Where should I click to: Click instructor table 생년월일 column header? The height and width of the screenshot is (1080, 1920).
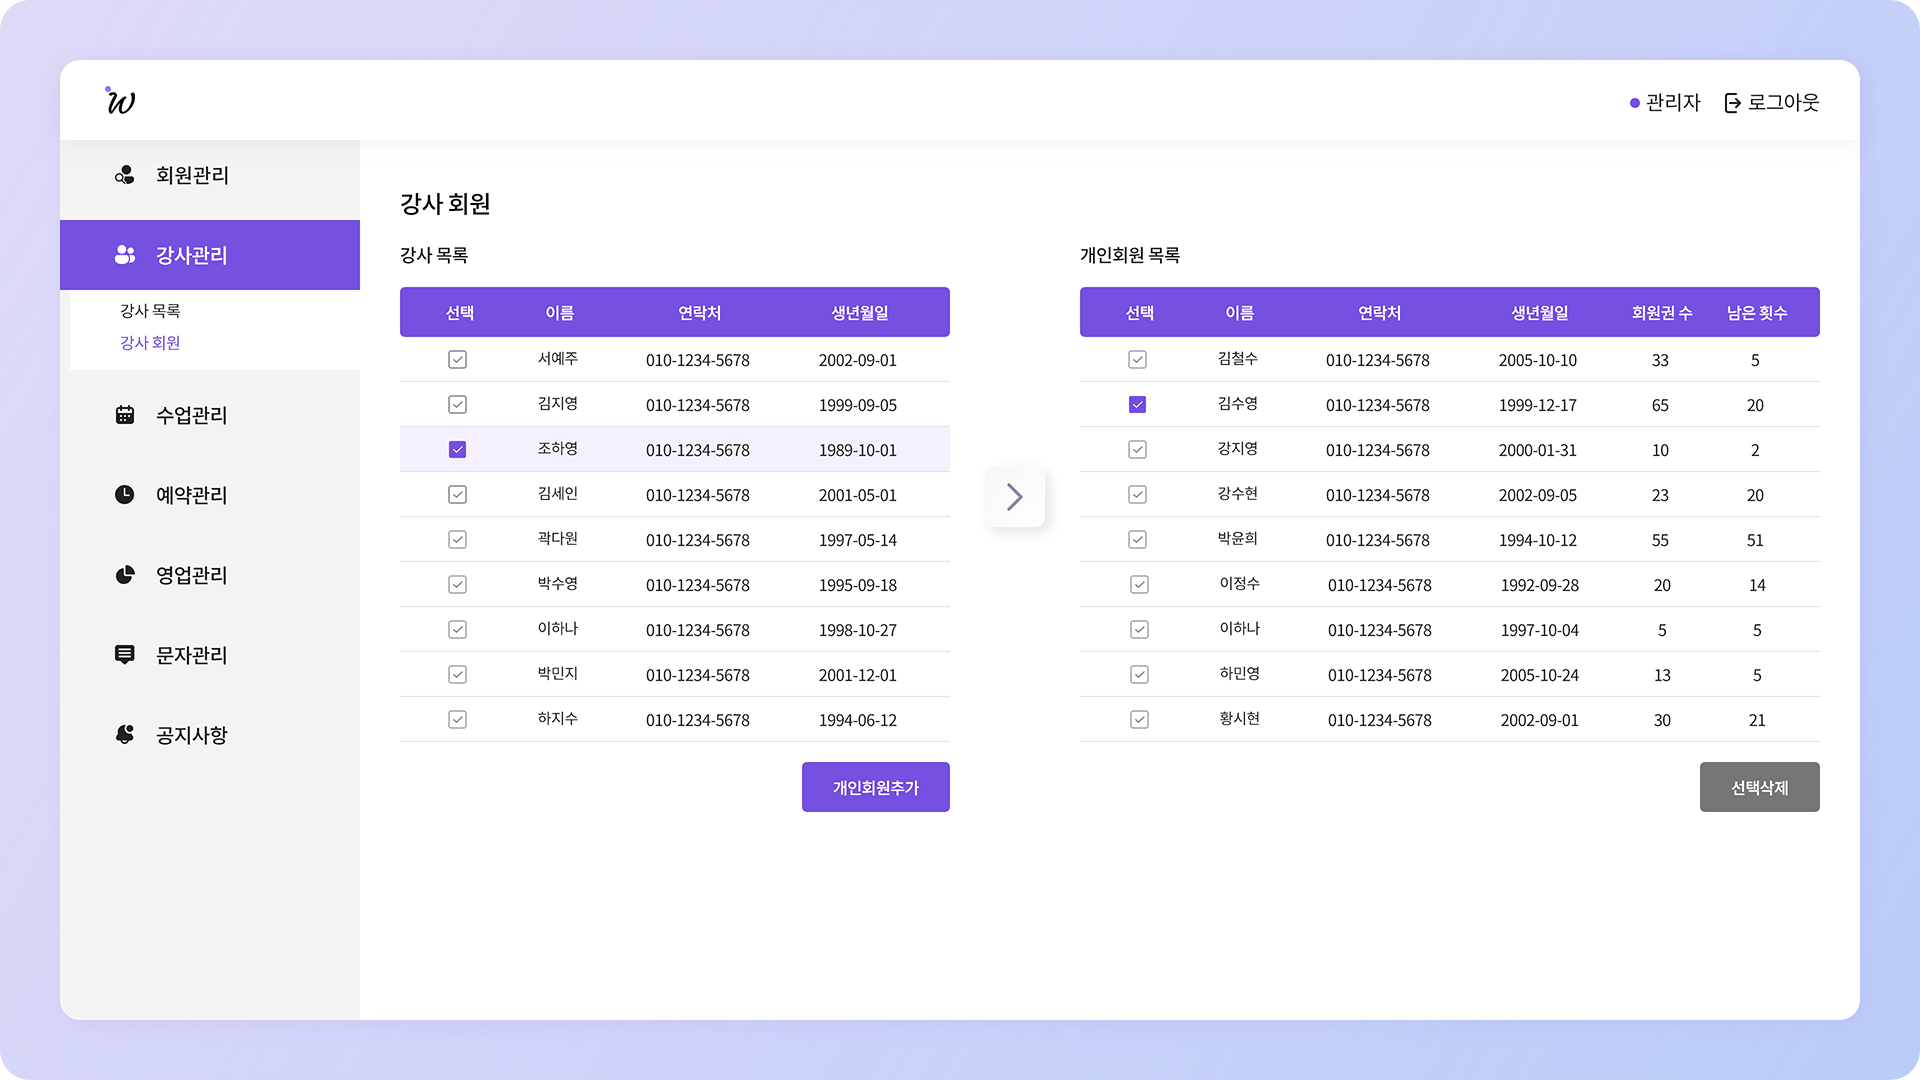pos(860,313)
